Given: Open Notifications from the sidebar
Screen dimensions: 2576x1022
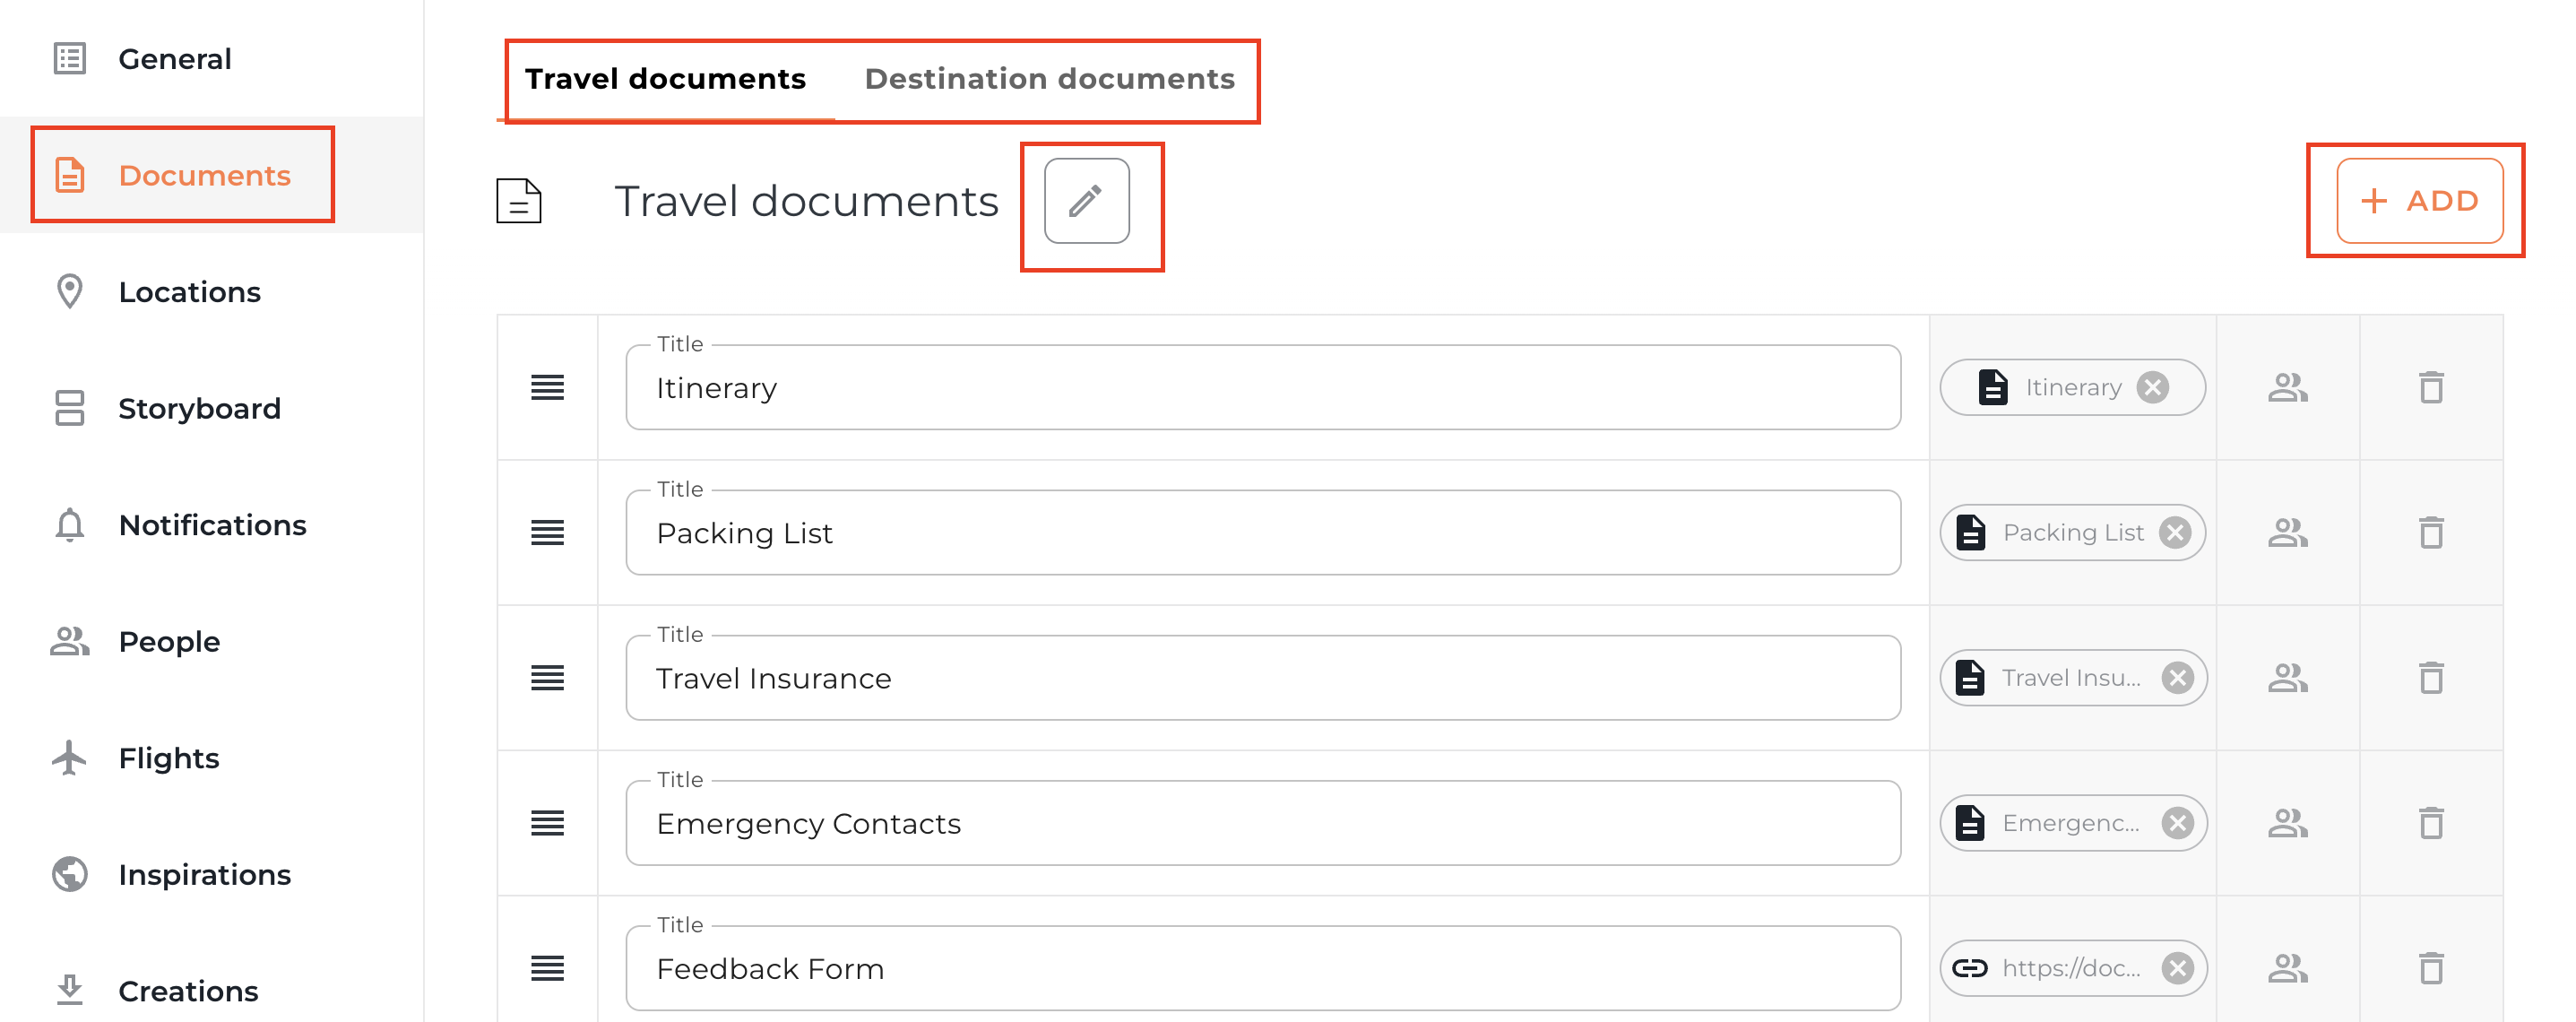Looking at the screenshot, I should (x=212, y=525).
